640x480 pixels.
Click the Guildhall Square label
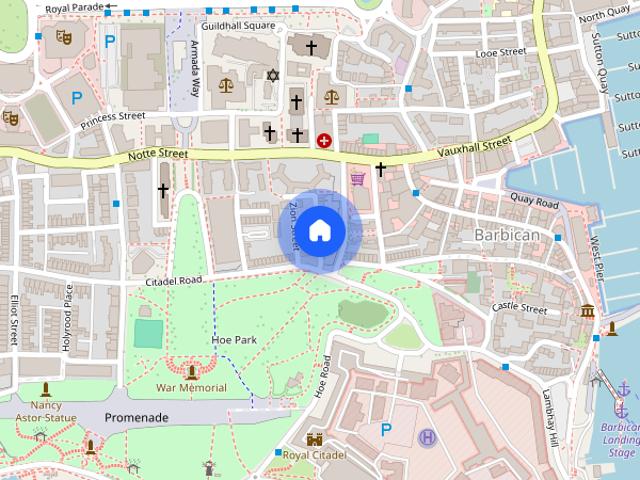point(239,26)
